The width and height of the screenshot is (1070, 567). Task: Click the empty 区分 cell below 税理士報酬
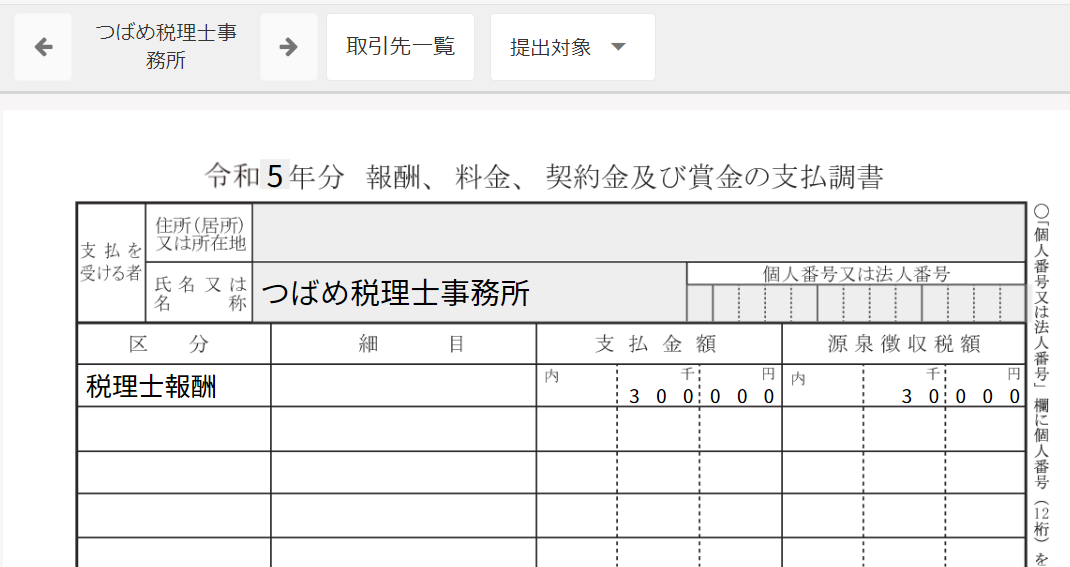tap(174, 429)
